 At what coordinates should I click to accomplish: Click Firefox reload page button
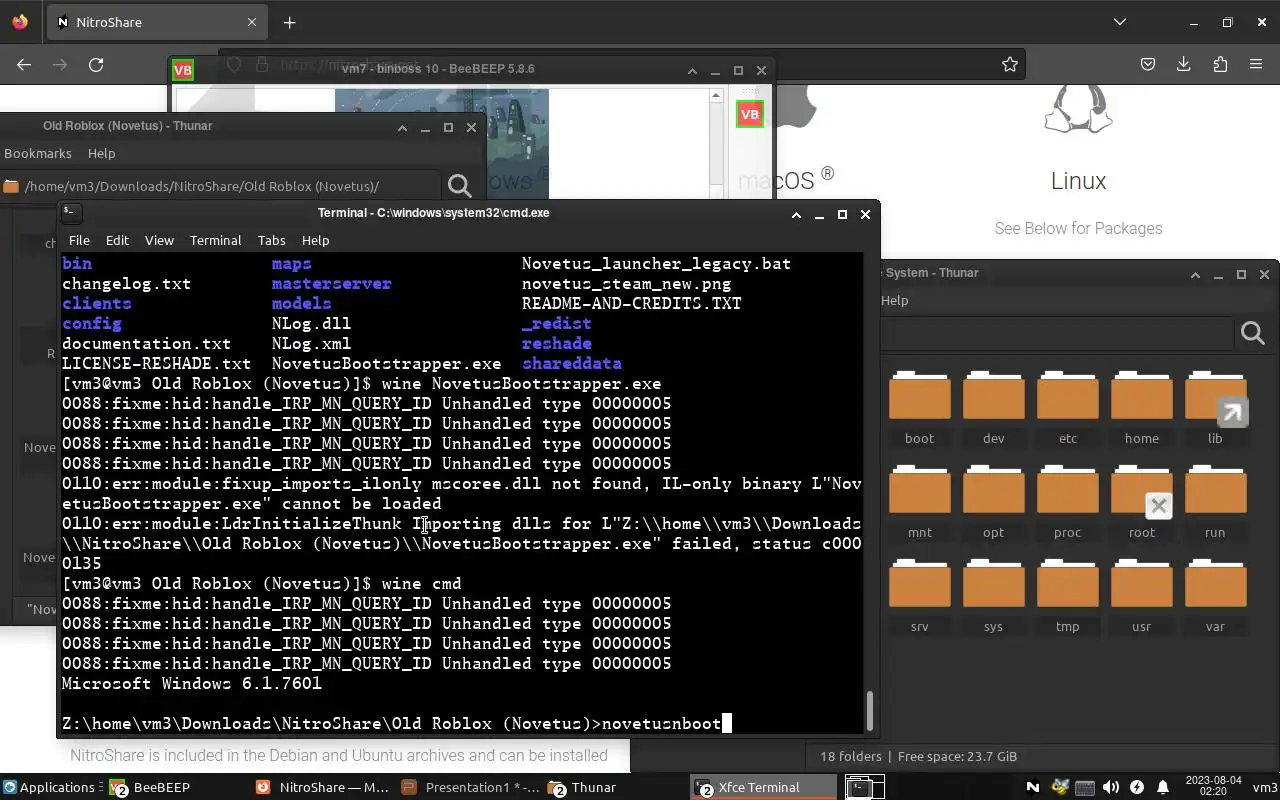click(x=96, y=64)
